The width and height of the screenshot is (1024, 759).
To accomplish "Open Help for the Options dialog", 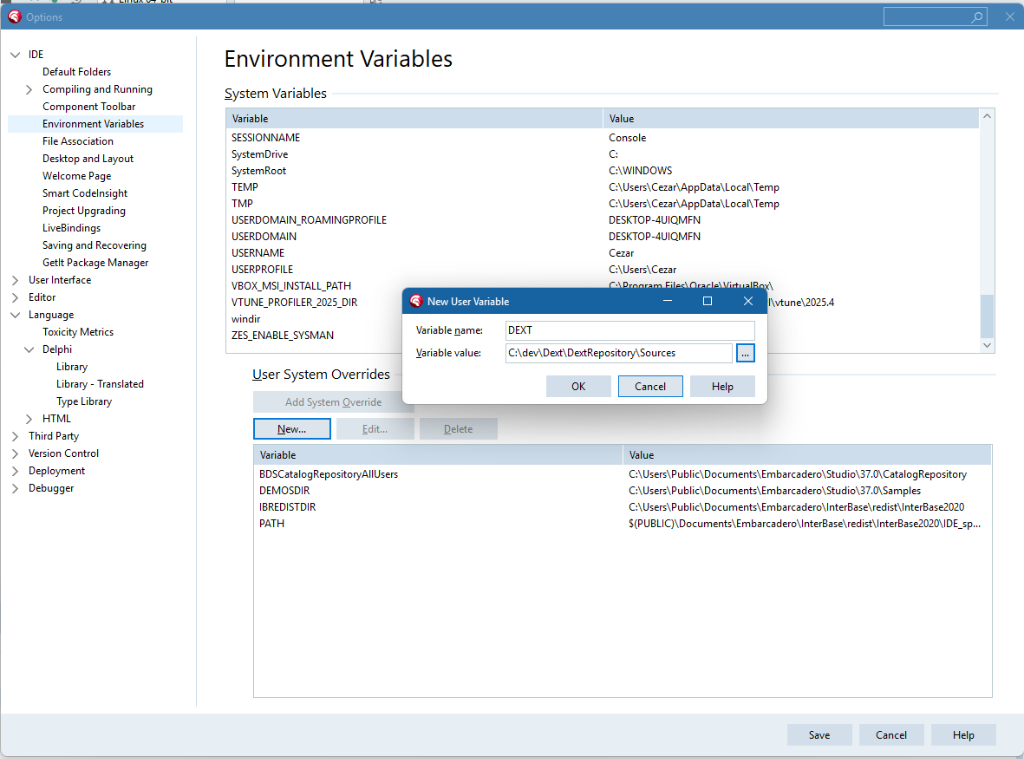I will coord(963,735).
